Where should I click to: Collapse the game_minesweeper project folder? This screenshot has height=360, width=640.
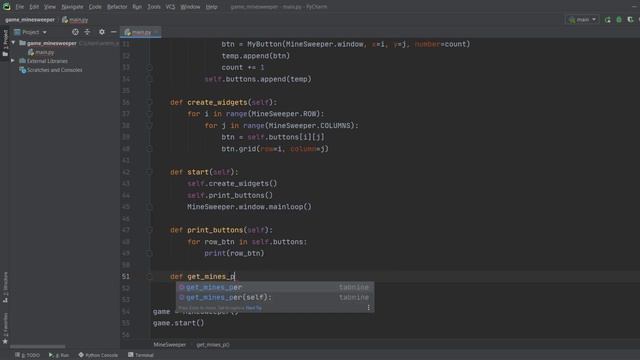click(x=13, y=43)
